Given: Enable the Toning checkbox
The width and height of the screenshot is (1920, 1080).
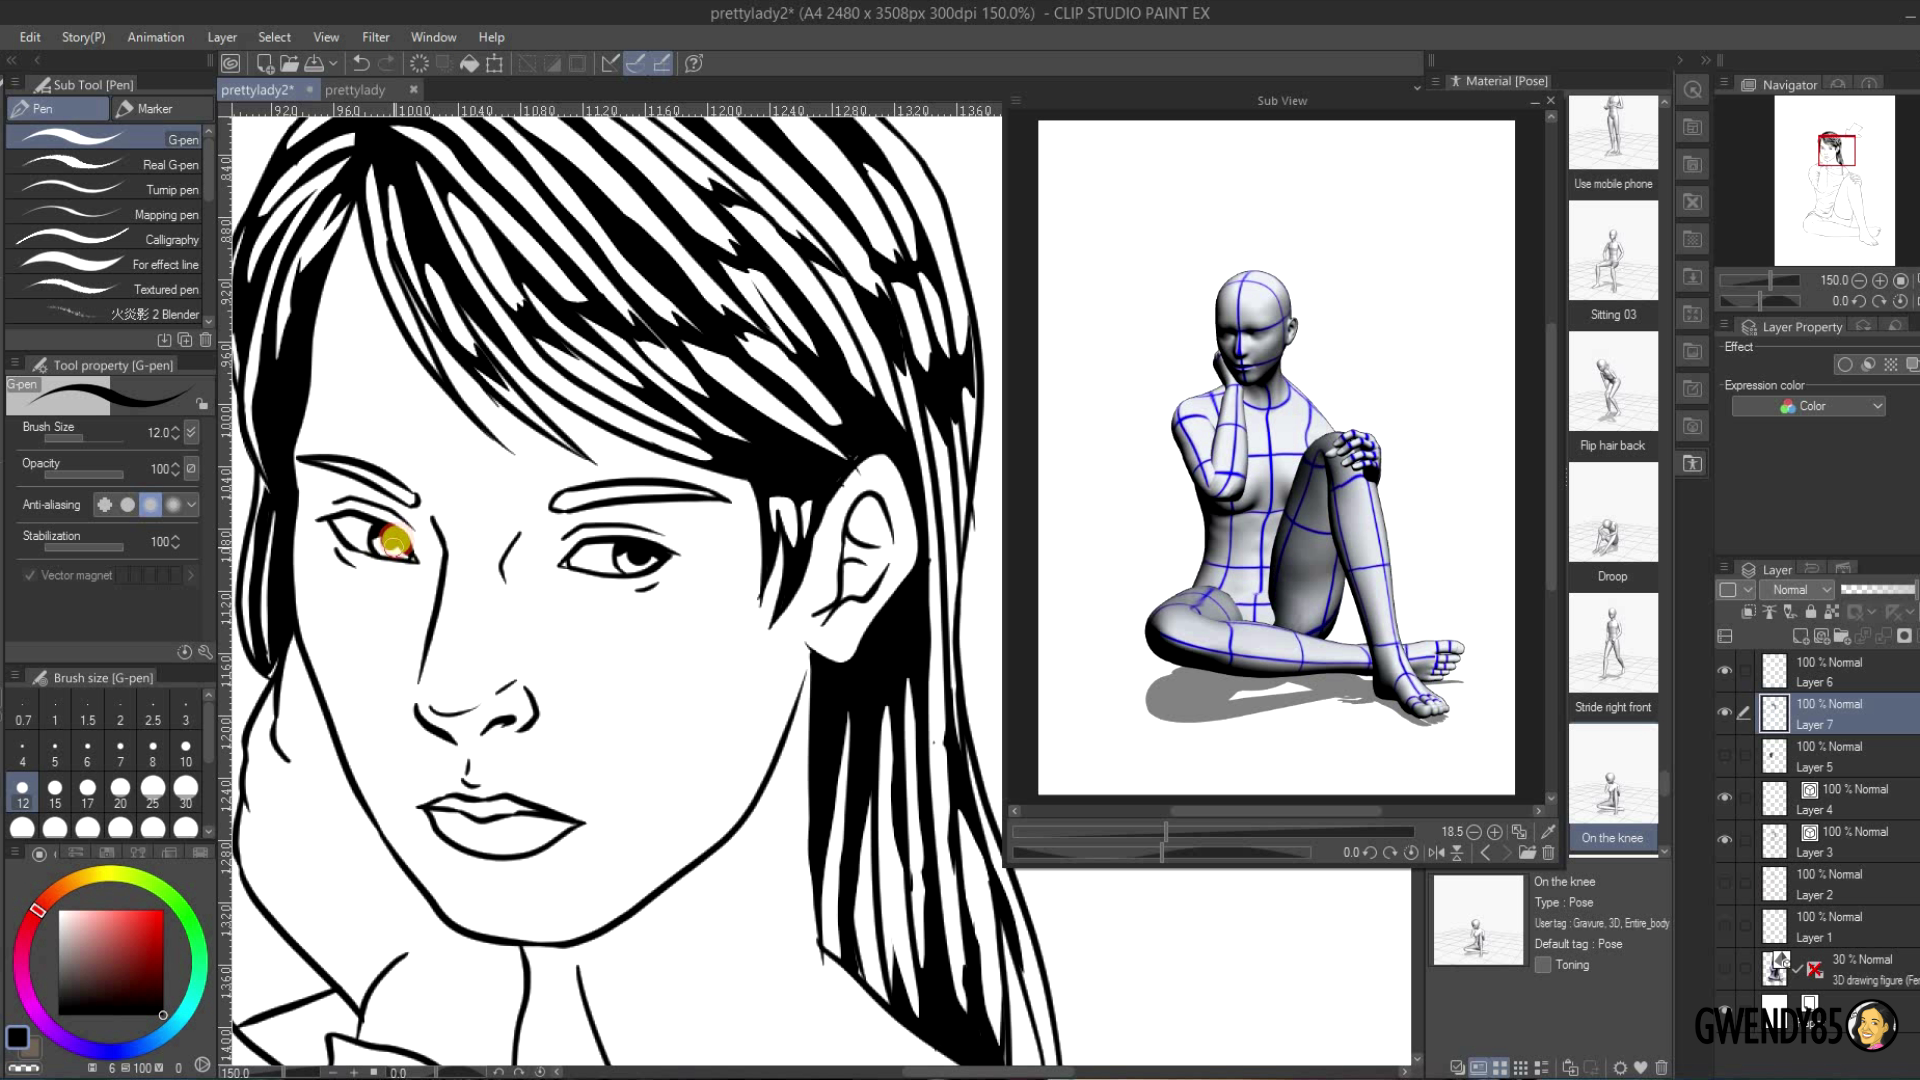Looking at the screenshot, I should tap(1543, 965).
